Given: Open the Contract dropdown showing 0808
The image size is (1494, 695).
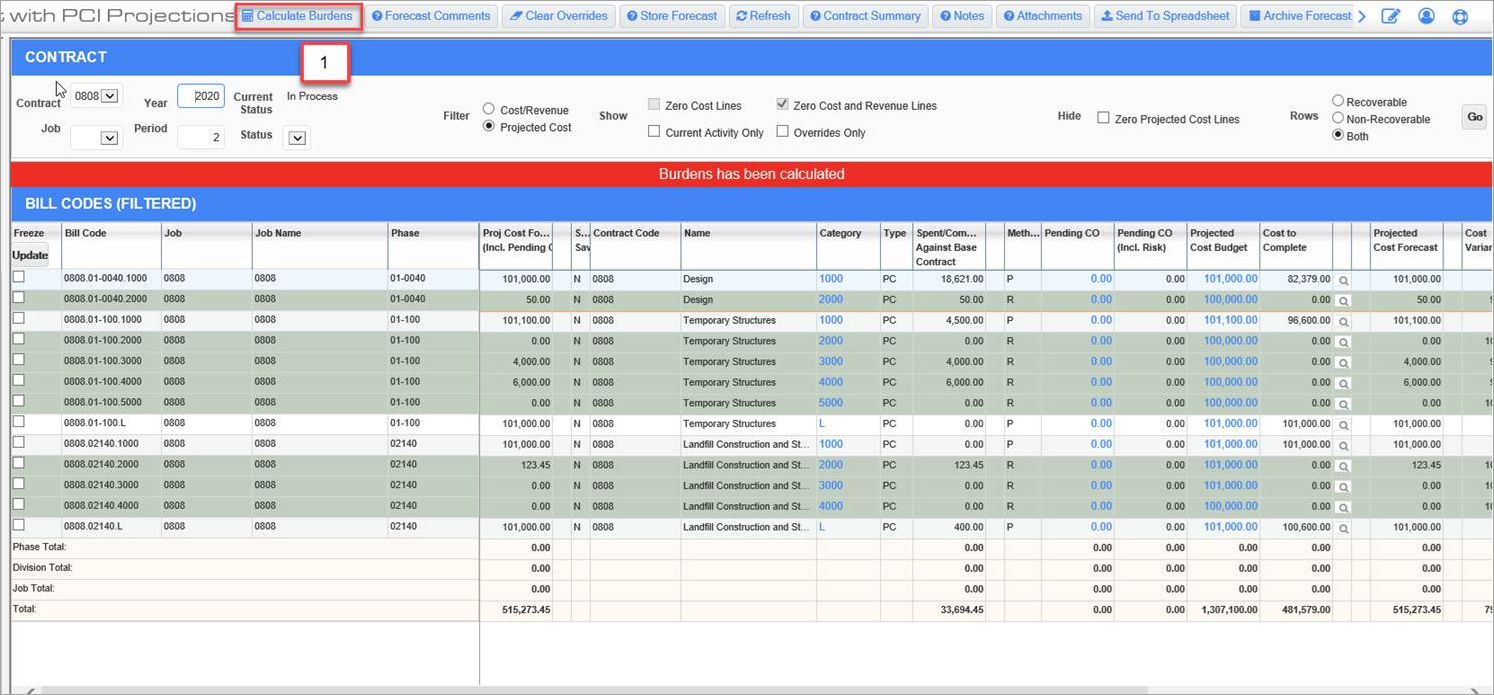Looking at the screenshot, I should 110,96.
